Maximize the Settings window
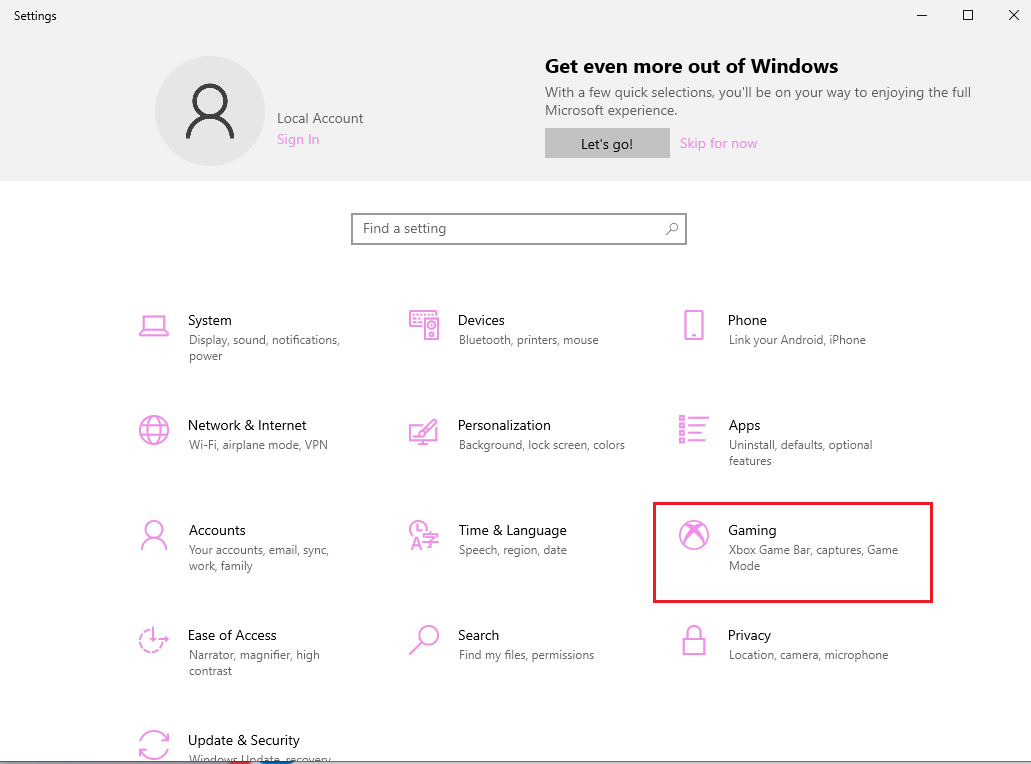The height and width of the screenshot is (764, 1031). [968, 15]
